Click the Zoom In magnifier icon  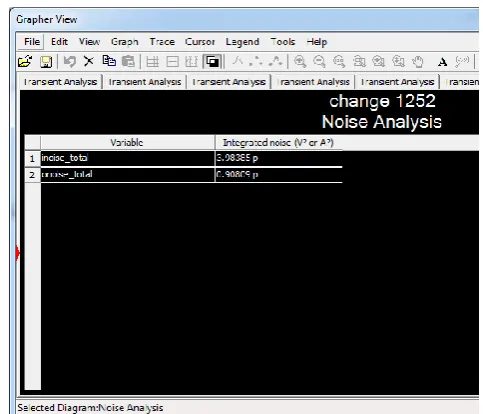(x=300, y=62)
